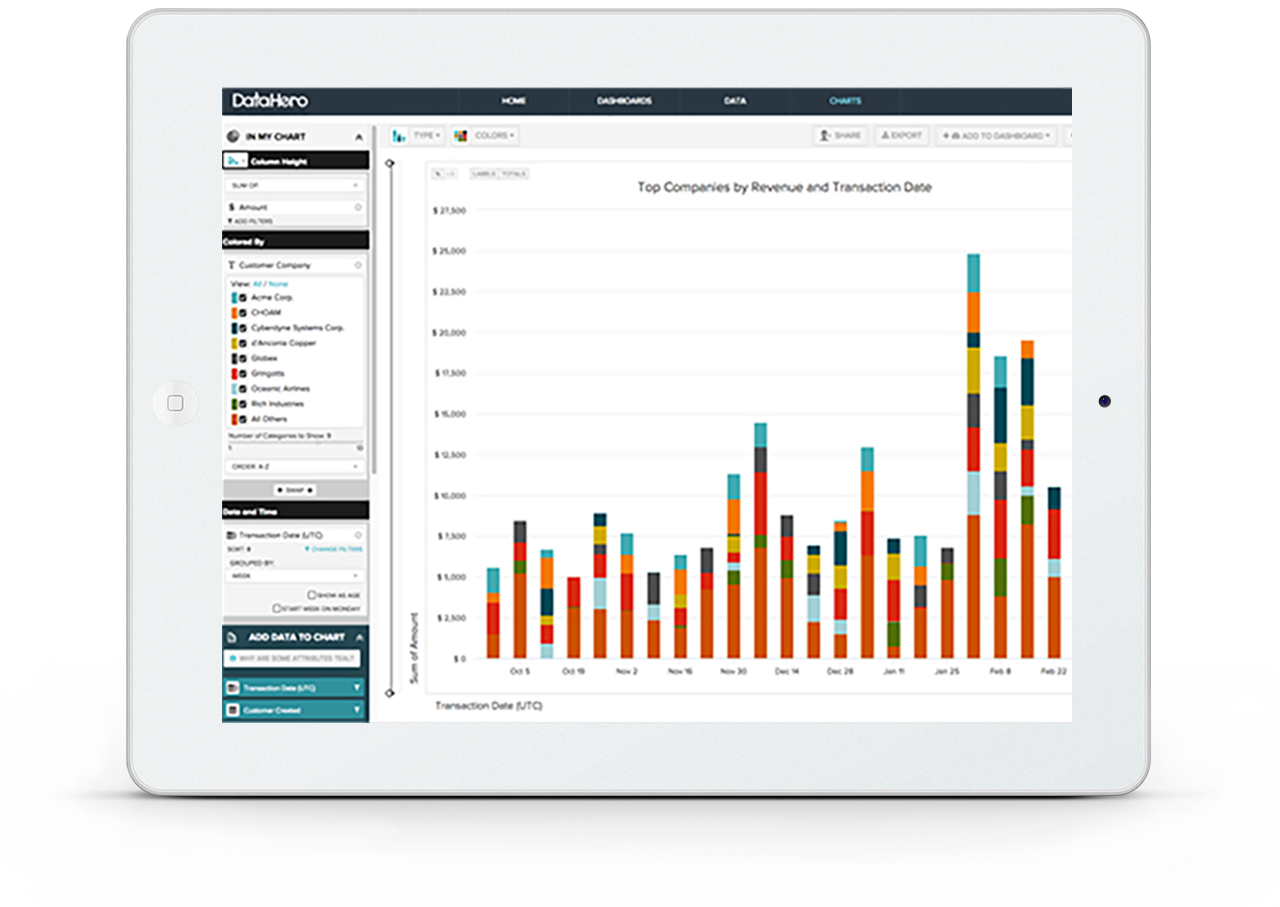Enable Start Week on Monday checkbox
The image size is (1280, 907).
click(x=277, y=608)
